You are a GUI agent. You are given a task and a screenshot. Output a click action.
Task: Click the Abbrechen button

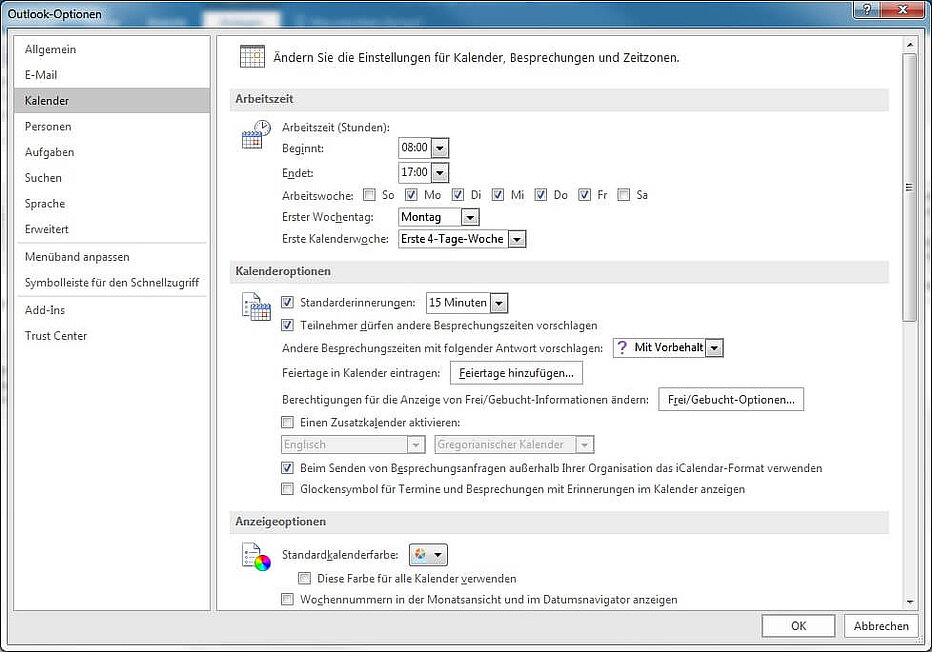click(881, 626)
